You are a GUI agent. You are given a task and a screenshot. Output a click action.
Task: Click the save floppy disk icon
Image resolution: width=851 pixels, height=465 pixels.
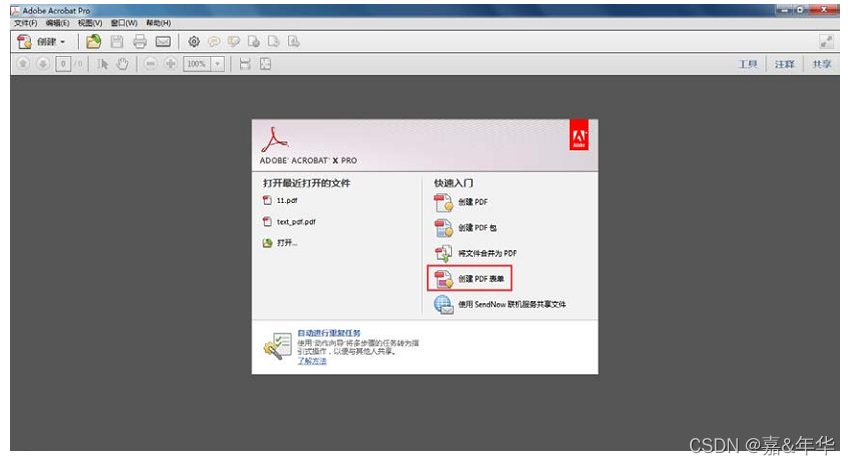(117, 41)
